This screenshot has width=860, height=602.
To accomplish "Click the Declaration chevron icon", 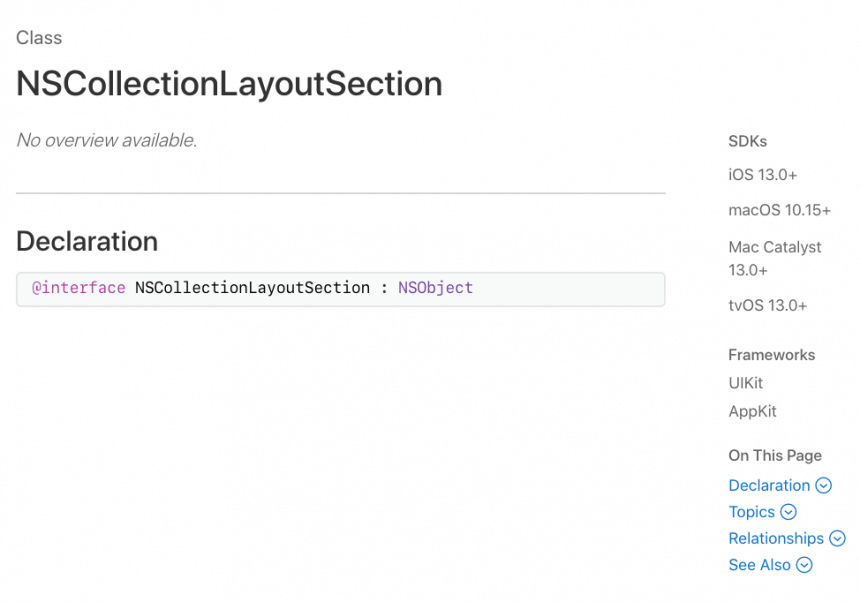I will (x=823, y=485).
